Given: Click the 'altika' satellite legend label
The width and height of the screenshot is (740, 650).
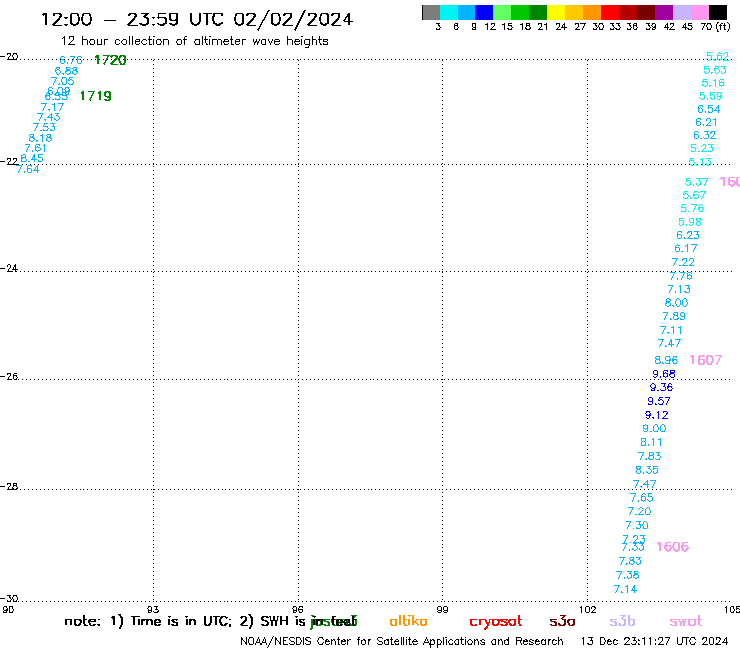Looking at the screenshot, I should pos(408,621).
